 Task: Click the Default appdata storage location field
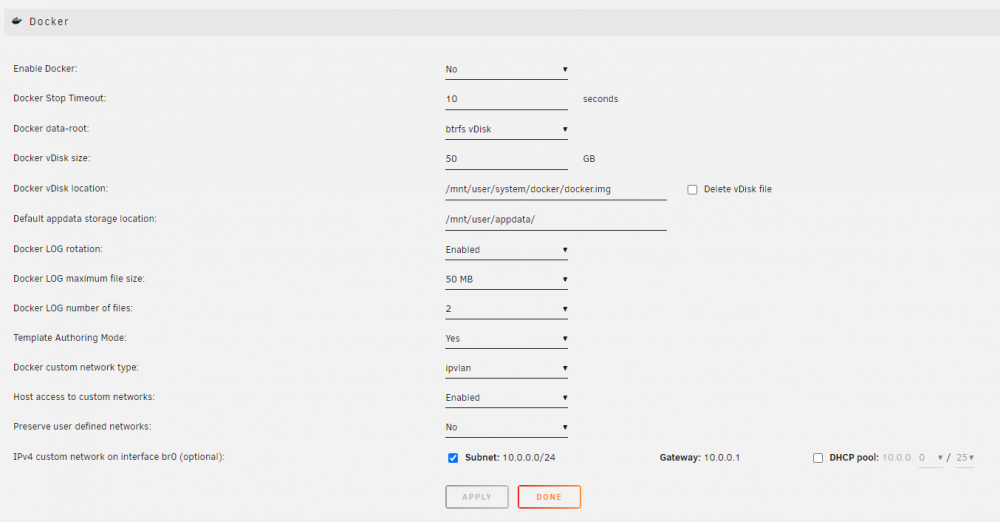click(x=555, y=220)
